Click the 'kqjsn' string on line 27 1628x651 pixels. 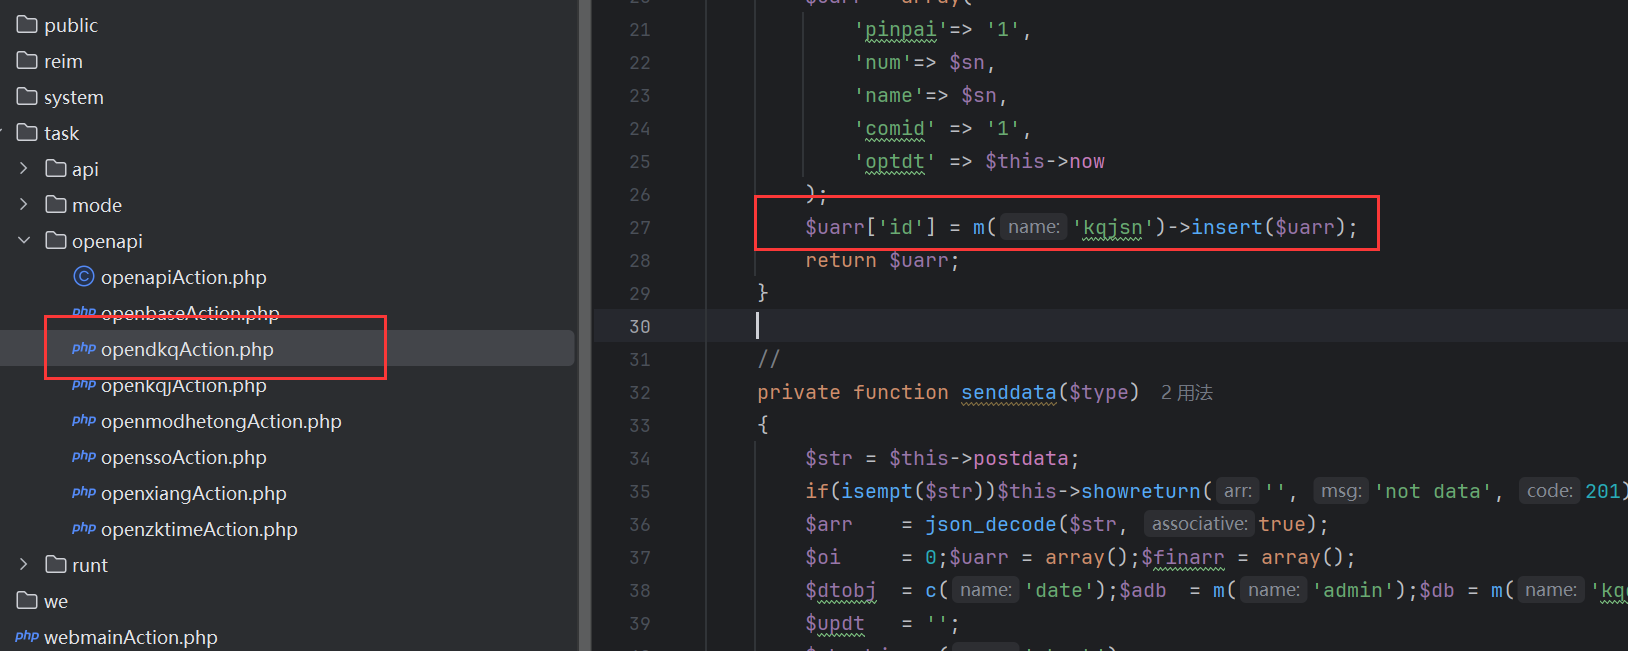coord(1113,227)
